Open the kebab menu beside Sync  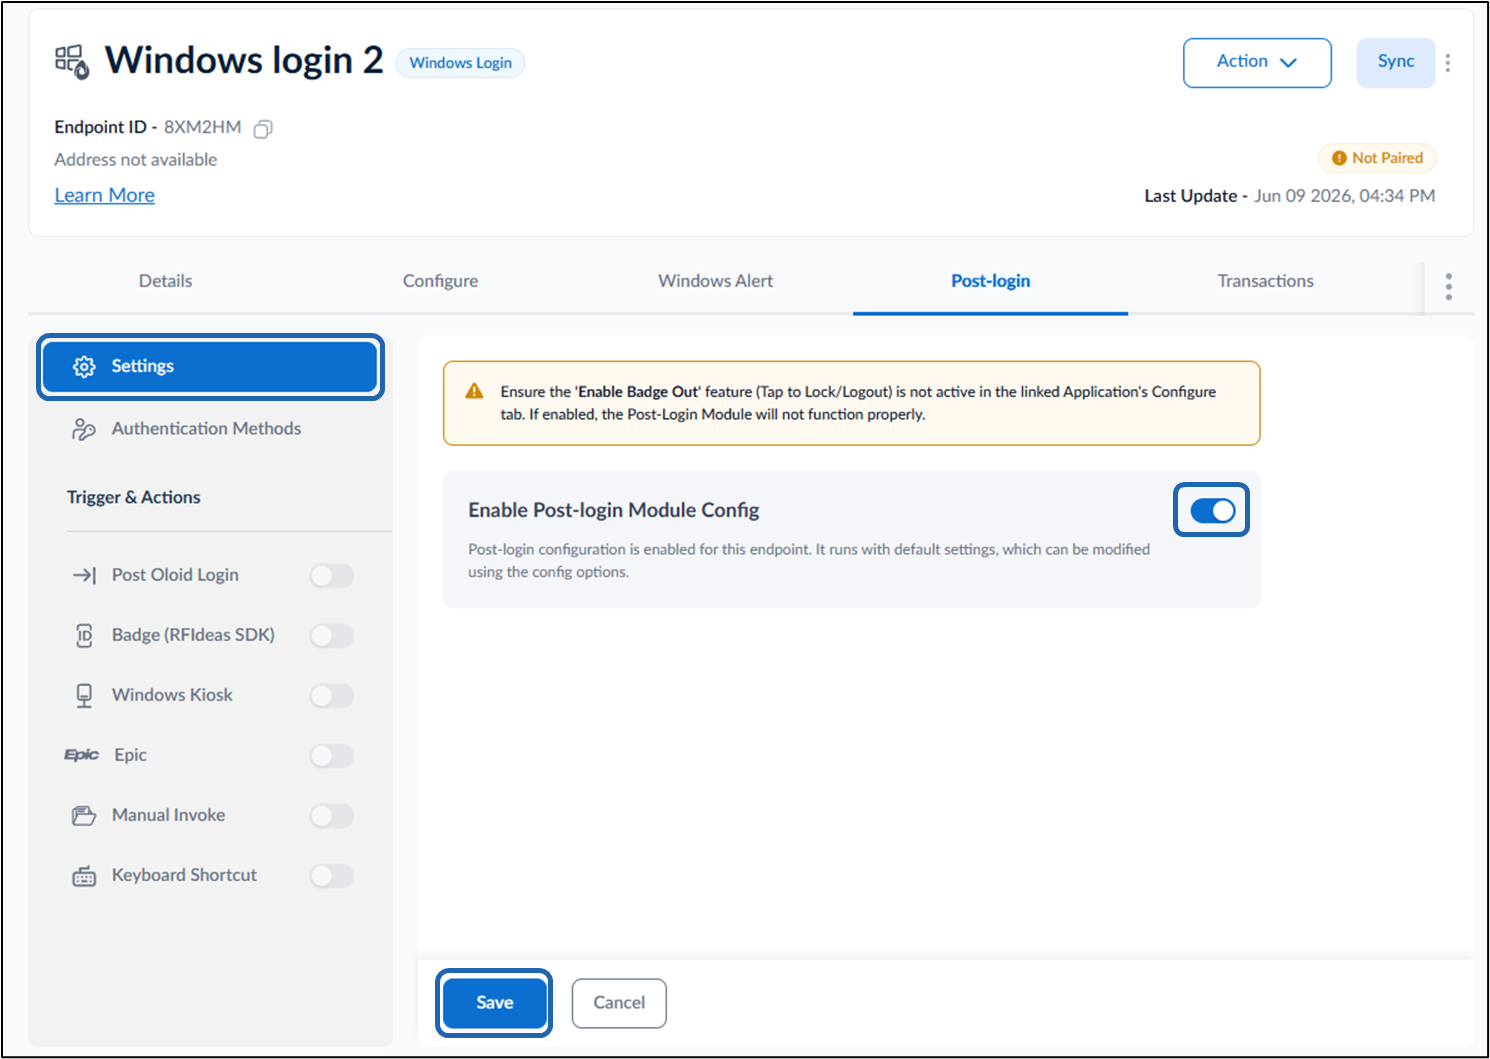point(1448,63)
